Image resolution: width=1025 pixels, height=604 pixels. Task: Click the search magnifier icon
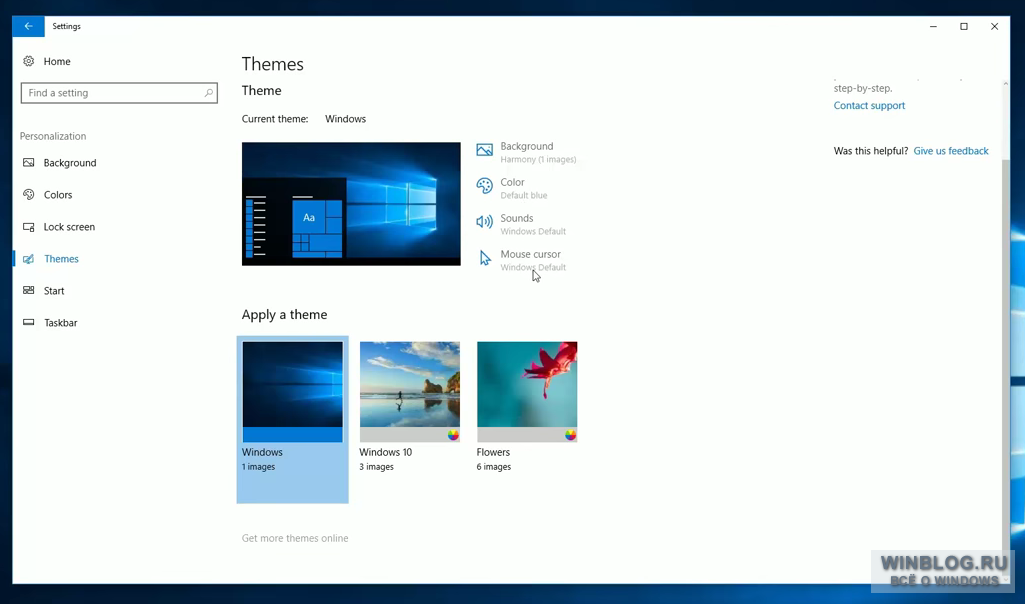[x=209, y=93]
